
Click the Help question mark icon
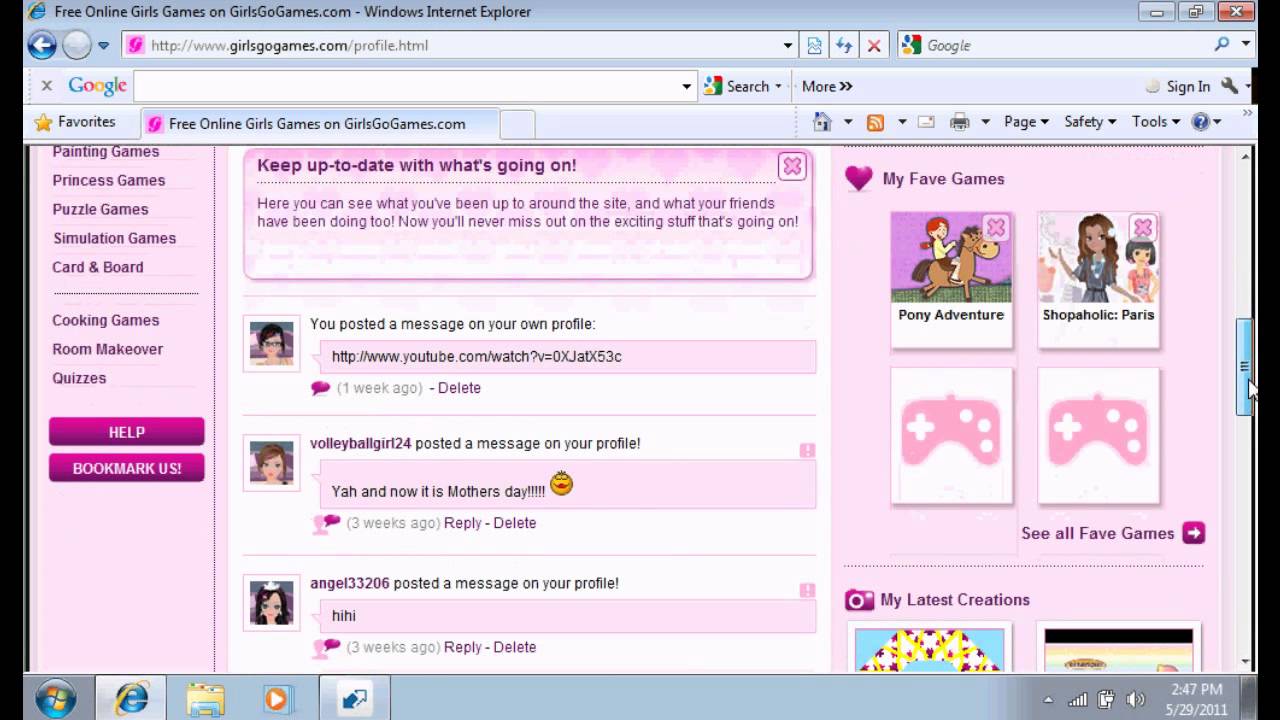pyautogui.click(x=1201, y=122)
